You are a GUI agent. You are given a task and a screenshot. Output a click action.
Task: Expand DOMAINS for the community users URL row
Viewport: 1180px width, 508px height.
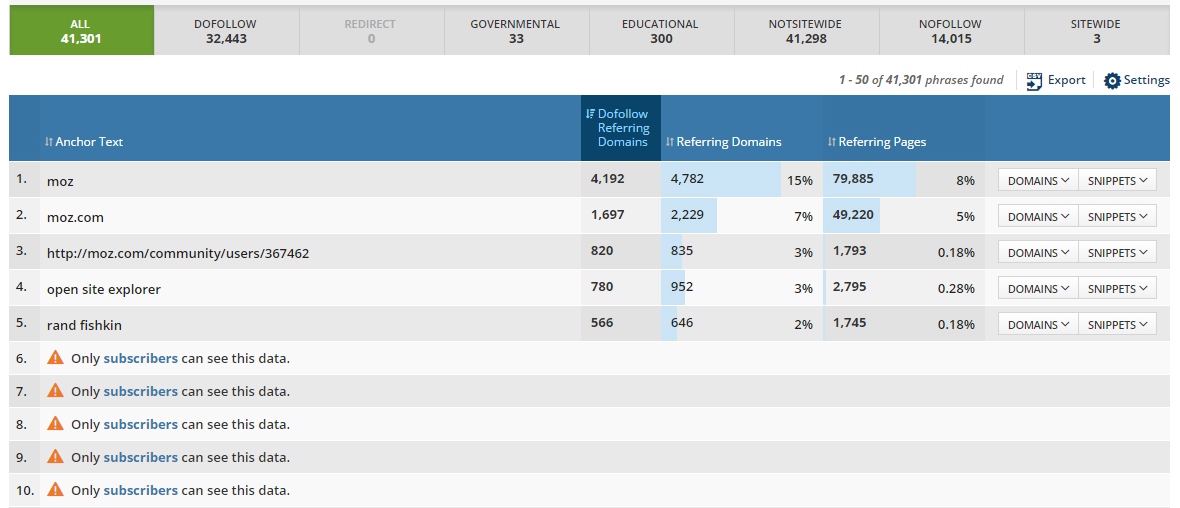point(1039,253)
